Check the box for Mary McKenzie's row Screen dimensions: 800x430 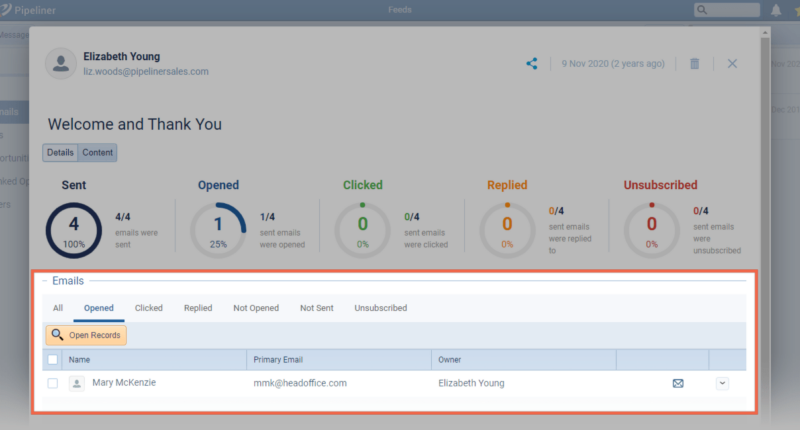pyautogui.click(x=53, y=383)
